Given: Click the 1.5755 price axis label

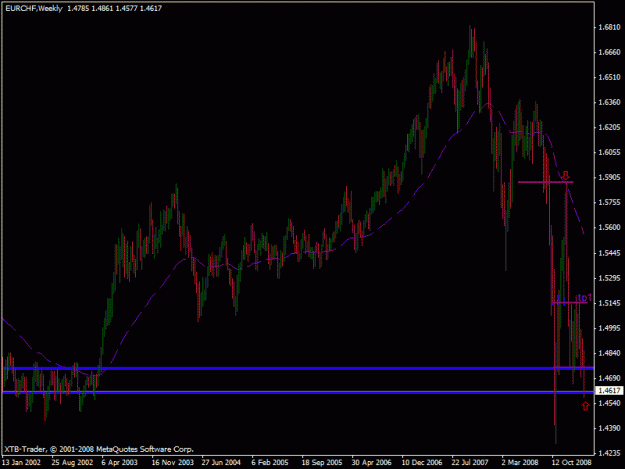Looking at the screenshot, I should coord(609,202).
